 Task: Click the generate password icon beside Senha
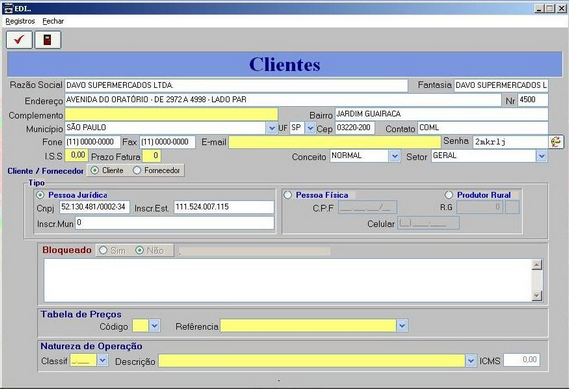coord(556,142)
